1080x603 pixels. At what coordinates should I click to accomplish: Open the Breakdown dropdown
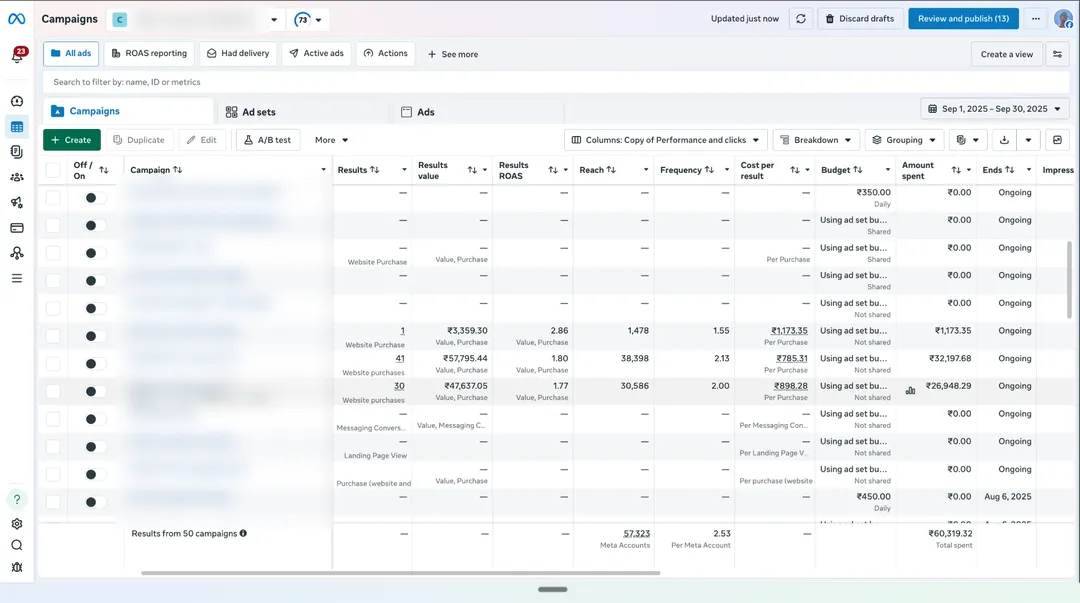point(816,140)
